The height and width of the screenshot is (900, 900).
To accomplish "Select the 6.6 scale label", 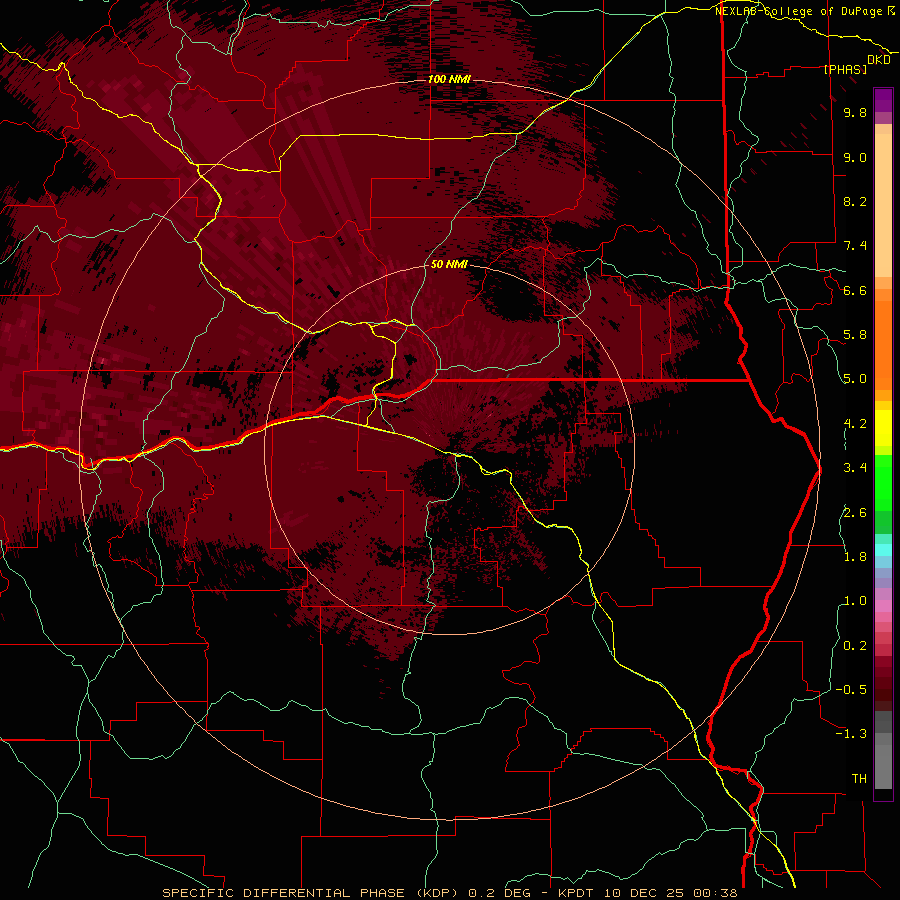I will 855,290.
